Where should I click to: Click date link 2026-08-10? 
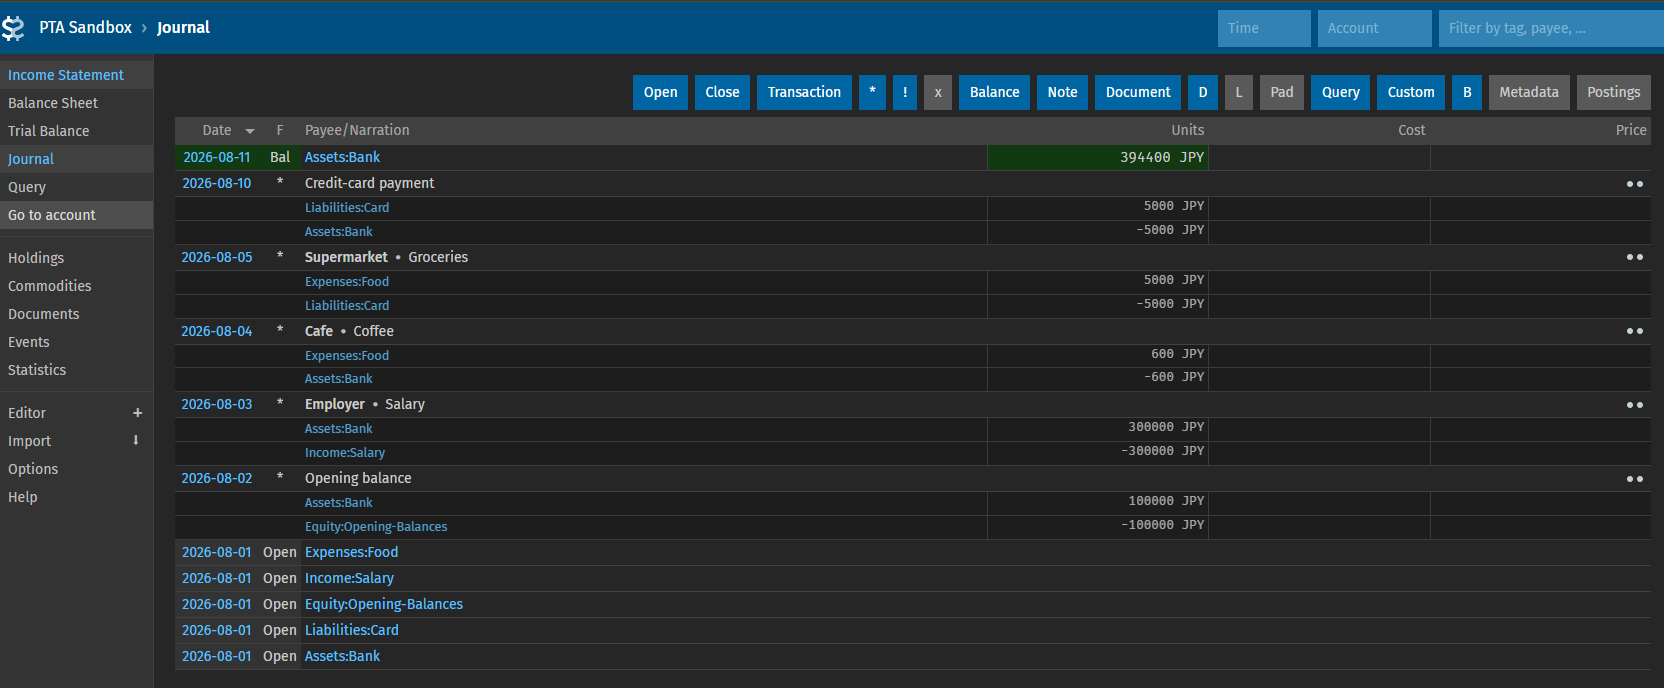(x=217, y=183)
